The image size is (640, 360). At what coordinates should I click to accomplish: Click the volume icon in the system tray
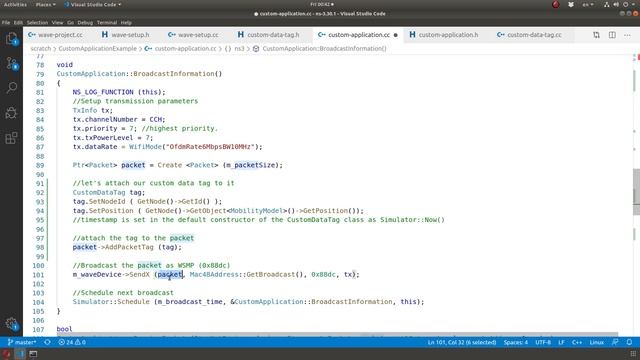[x=616, y=4]
